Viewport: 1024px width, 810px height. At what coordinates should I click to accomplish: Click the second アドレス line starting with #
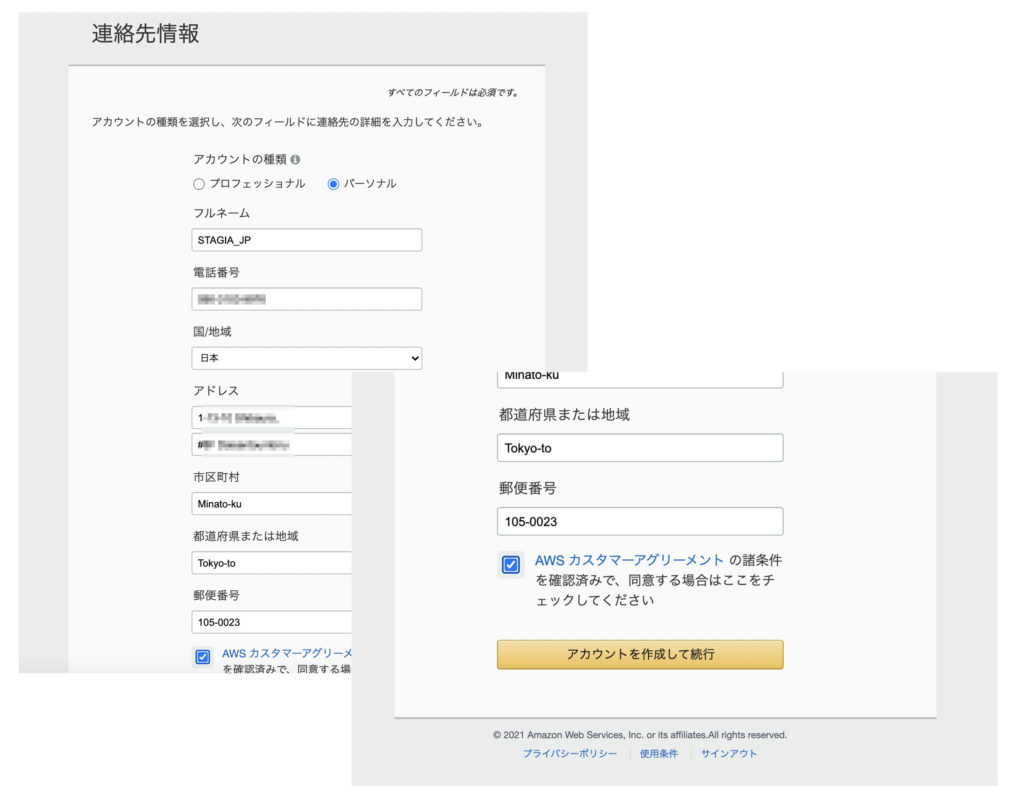(271, 444)
